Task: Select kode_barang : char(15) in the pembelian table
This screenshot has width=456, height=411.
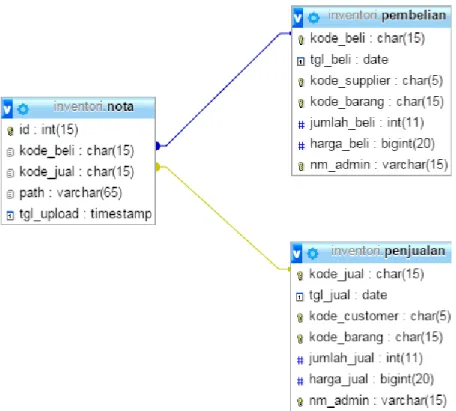Action: tap(377, 102)
